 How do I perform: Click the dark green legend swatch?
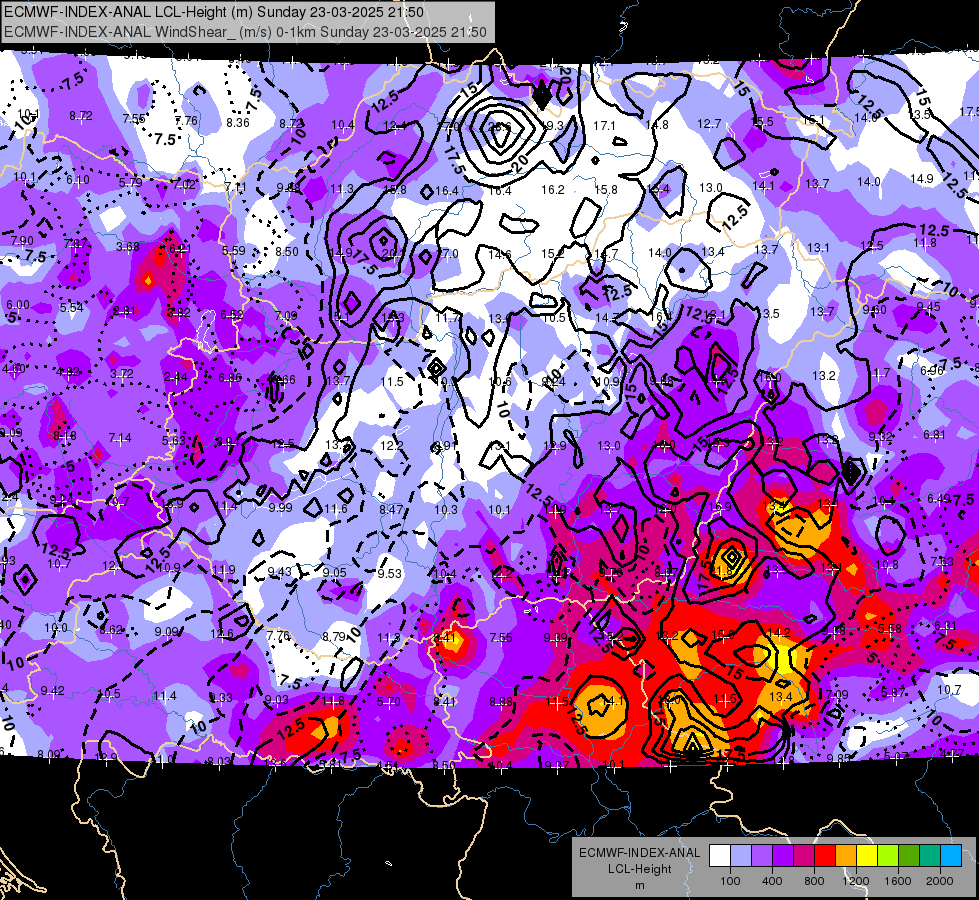click(909, 856)
